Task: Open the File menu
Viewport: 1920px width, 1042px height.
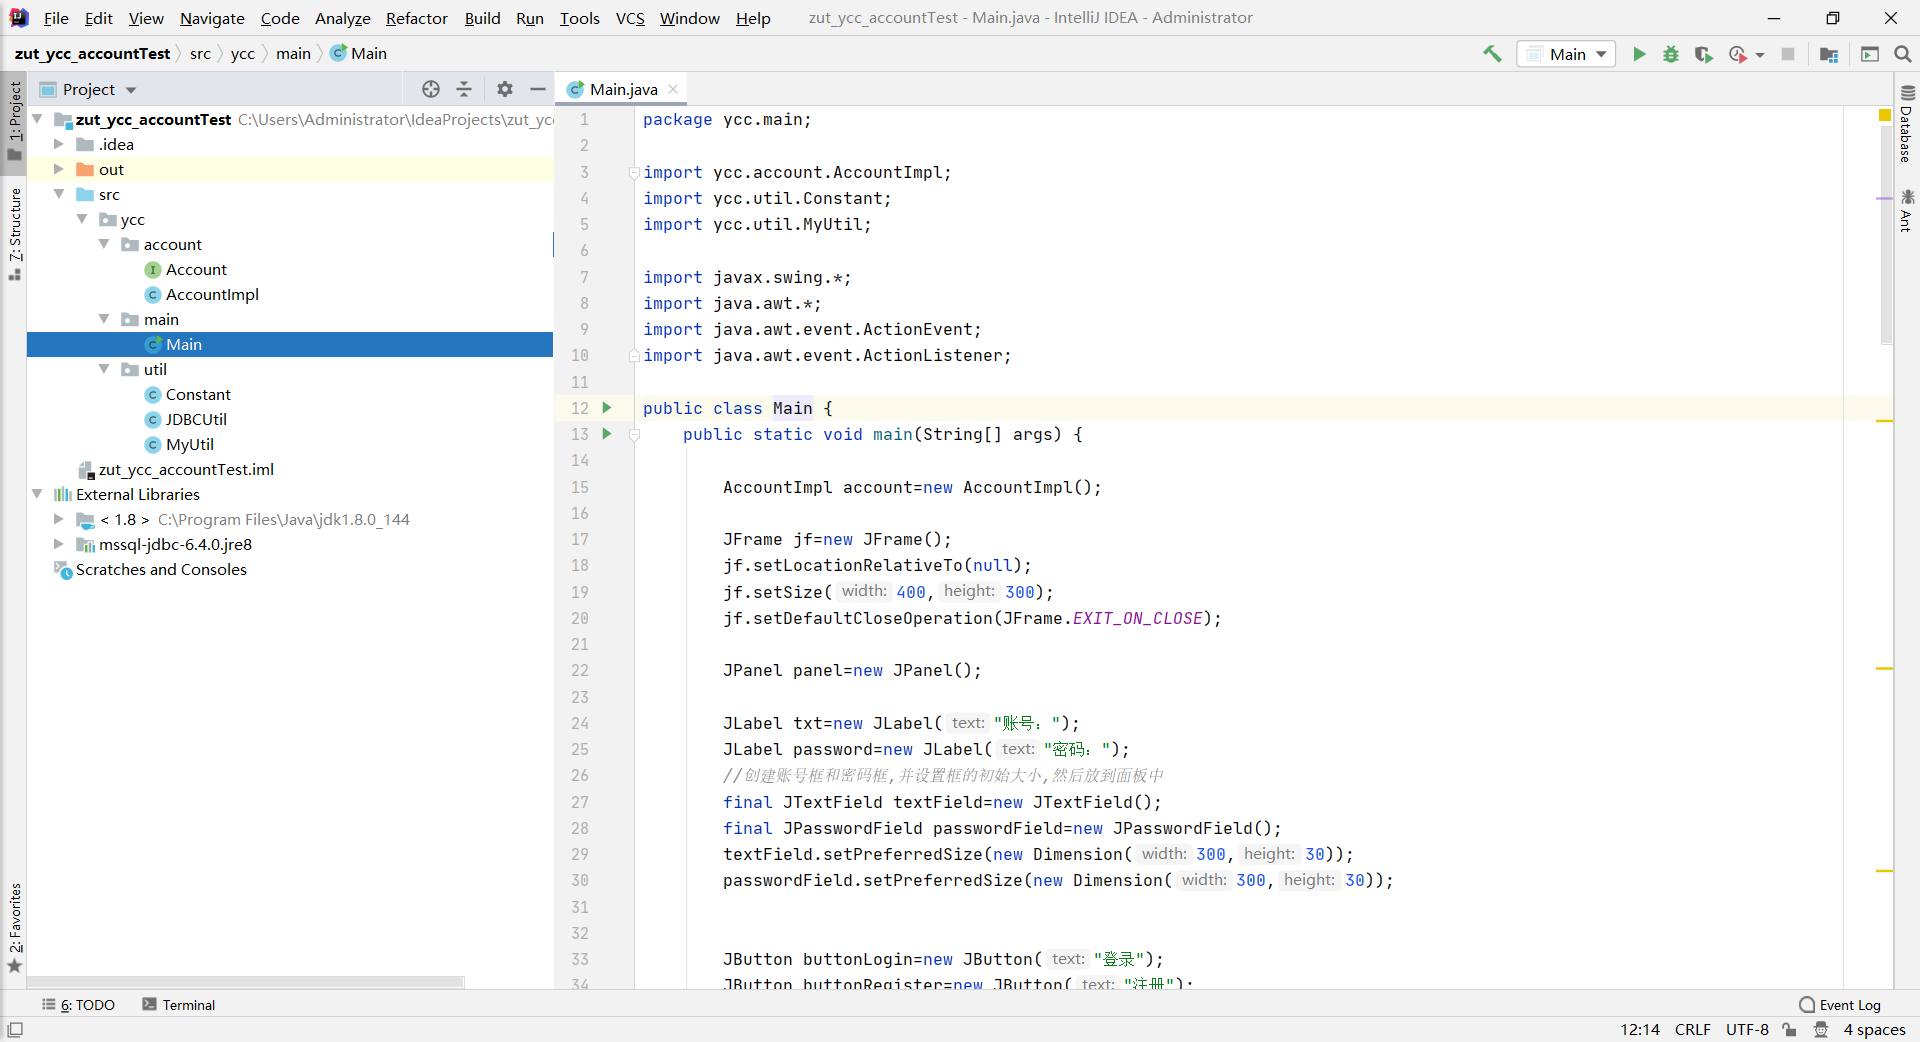Action: [x=56, y=18]
